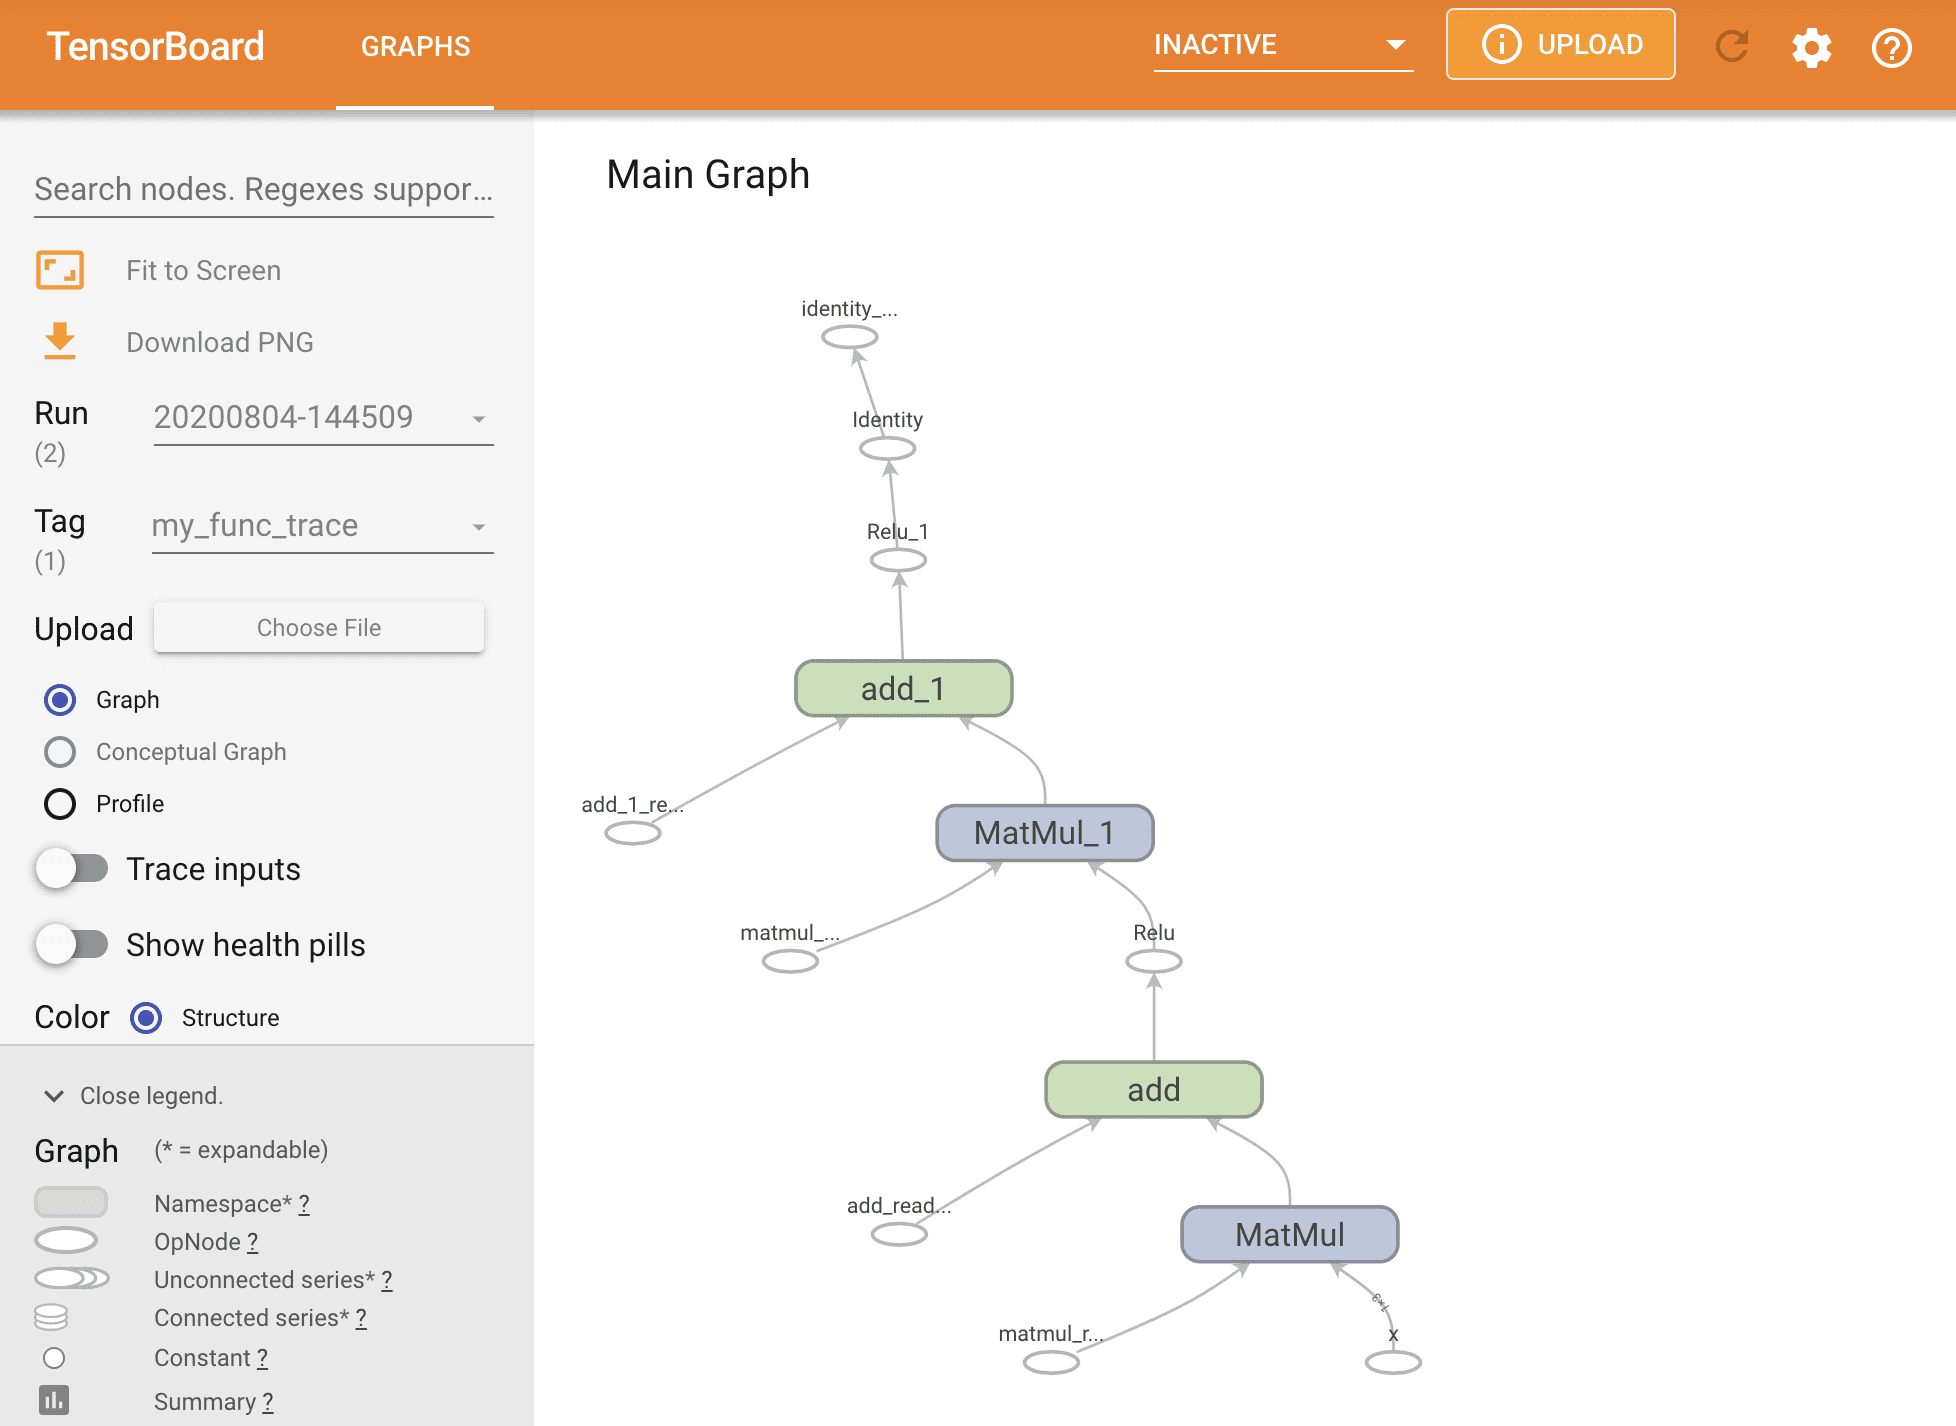1956x1426 pixels.
Task: Click the Fit to Screen icon
Action: coord(59,270)
